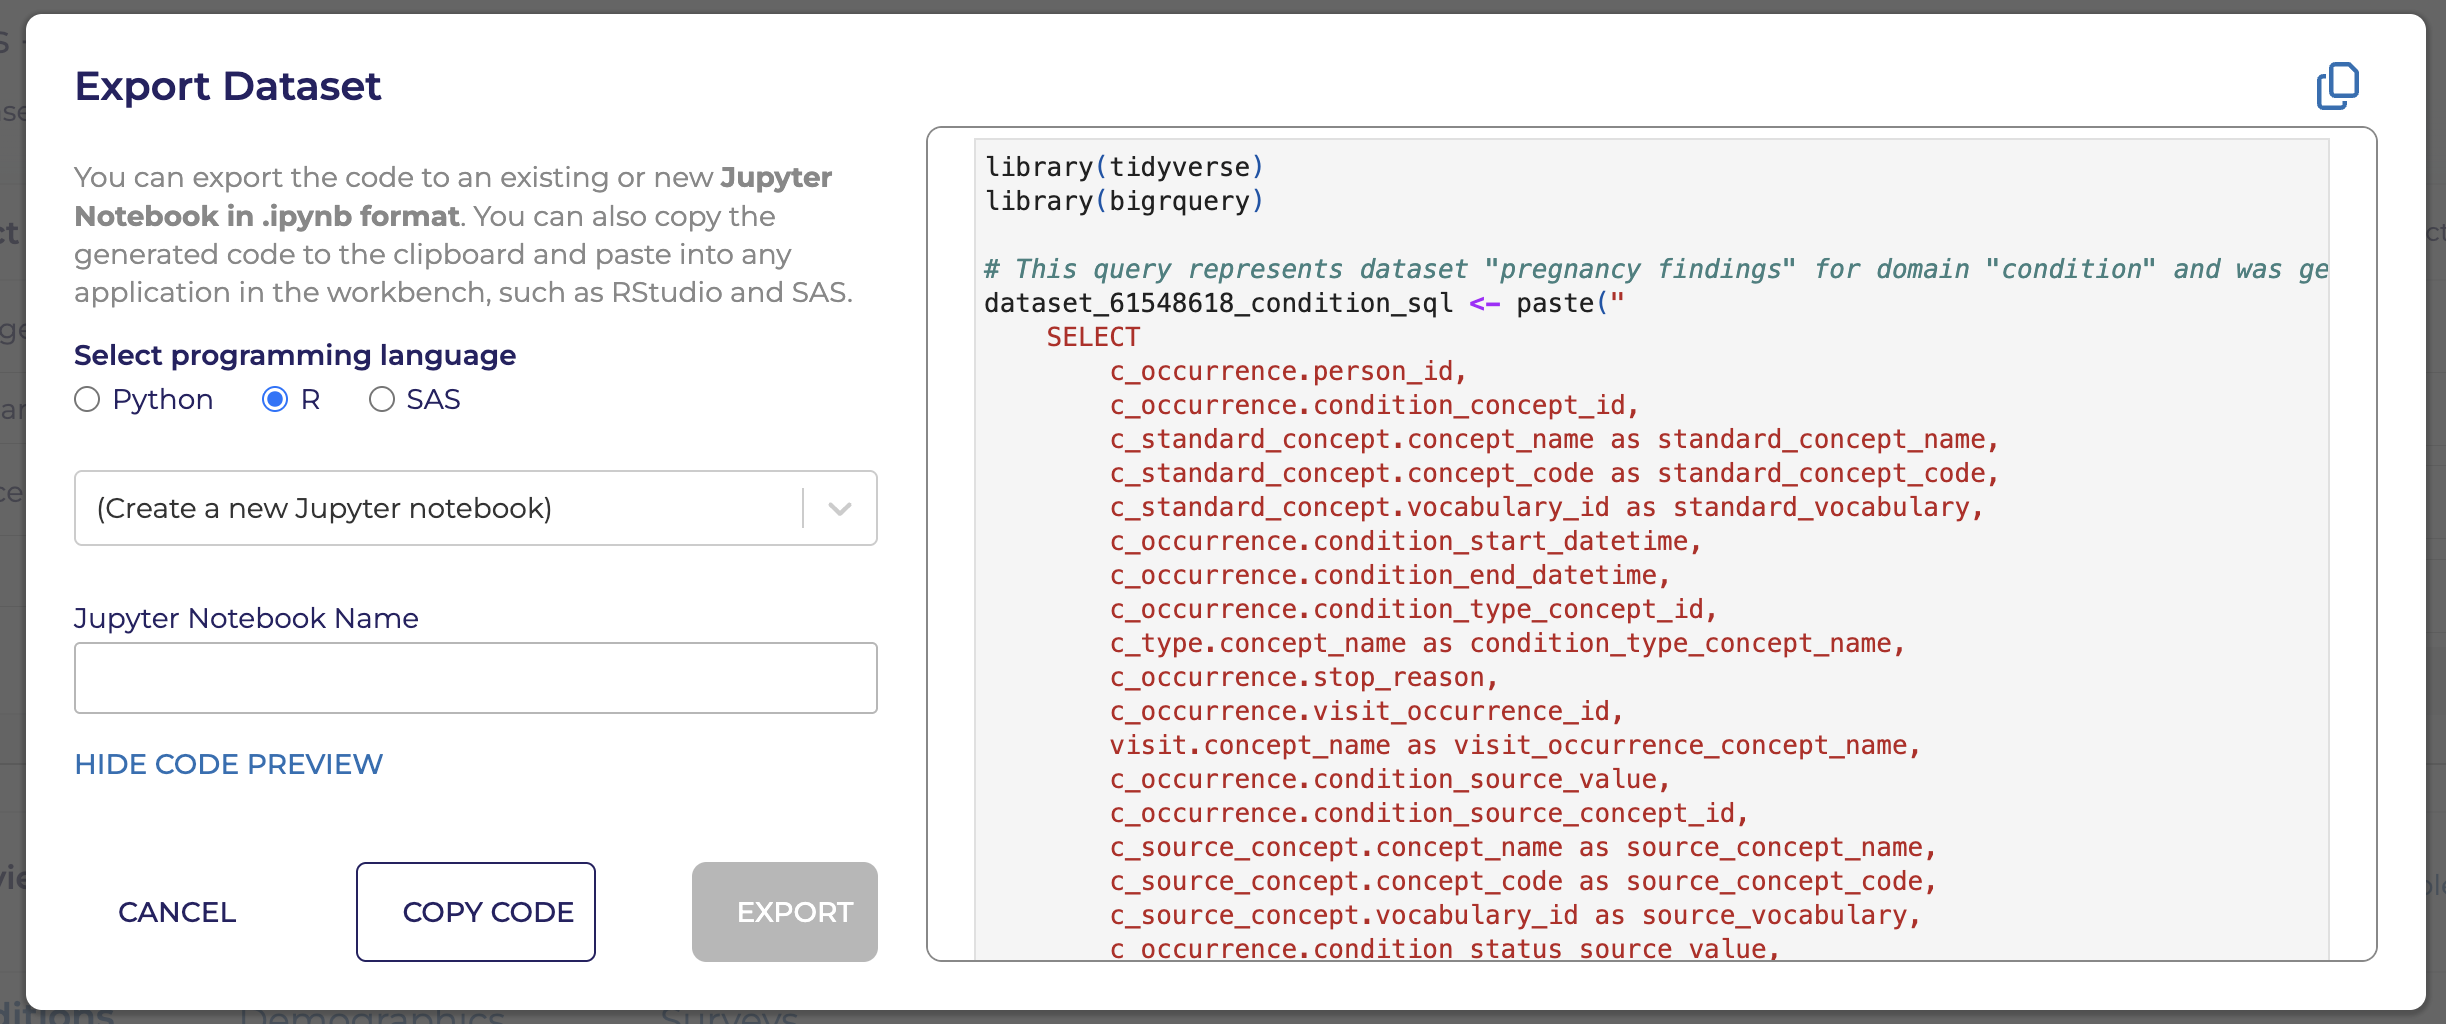Viewport: 2446px width, 1024px height.
Task: Click the "Export Dataset" dialog title
Action: pyautogui.click(x=228, y=87)
